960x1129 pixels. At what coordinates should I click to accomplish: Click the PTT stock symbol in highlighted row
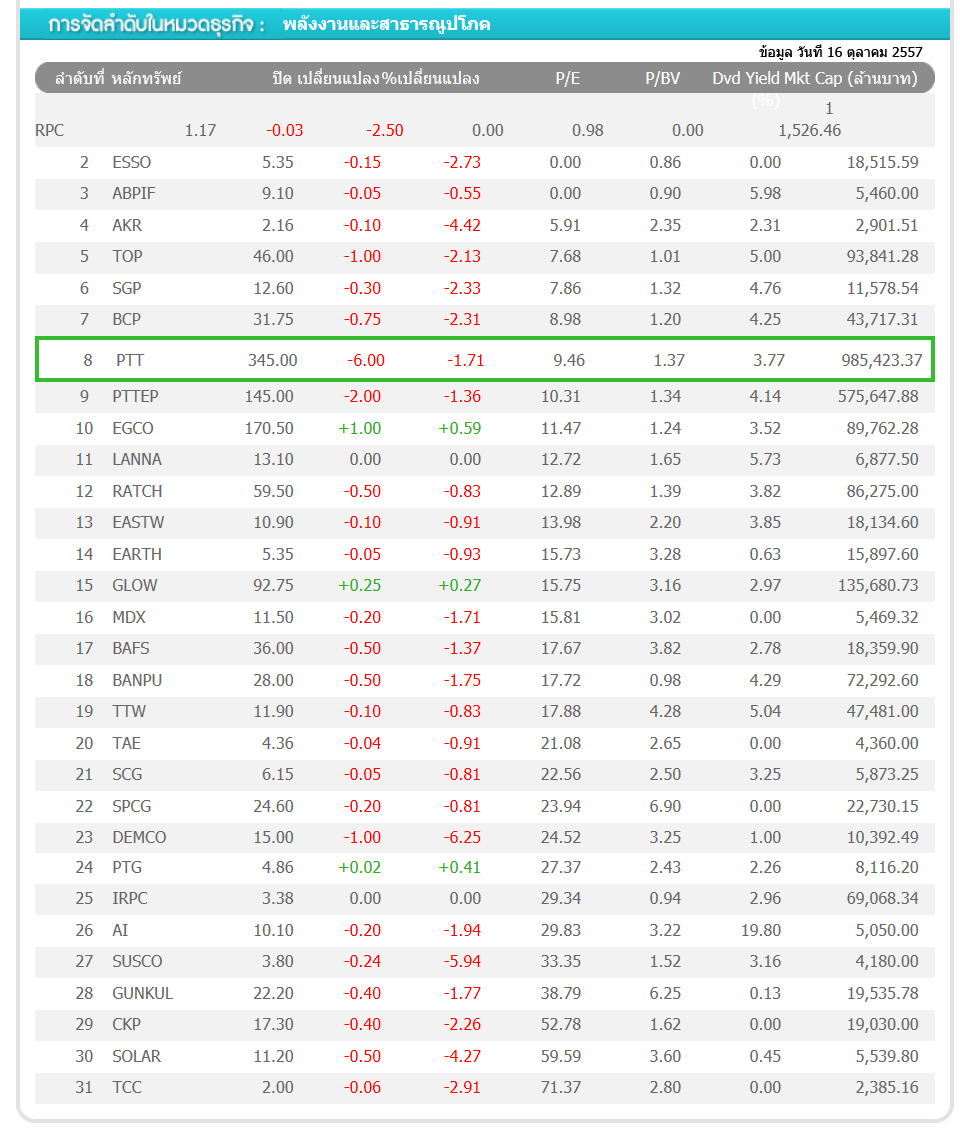(130, 360)
